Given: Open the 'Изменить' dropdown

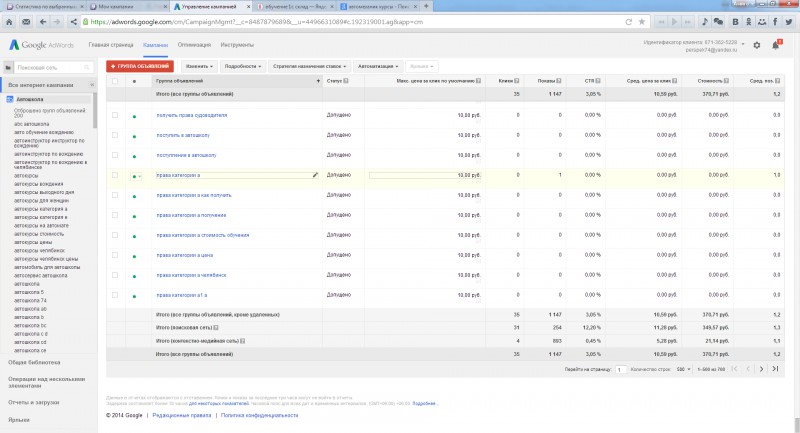Looking at the screenshot, I should click(197, 66).
